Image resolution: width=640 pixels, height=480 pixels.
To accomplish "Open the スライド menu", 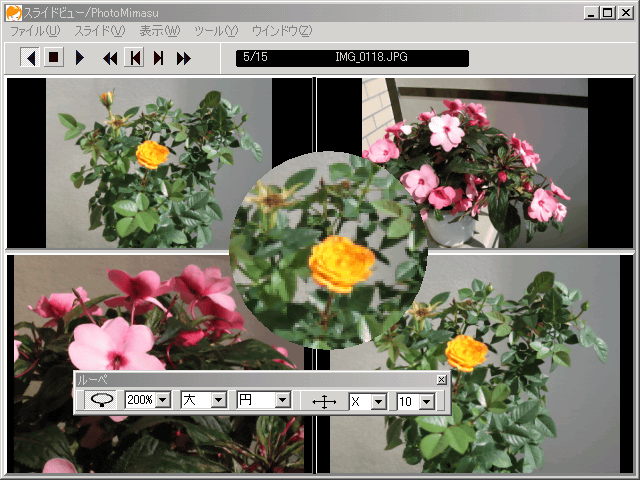I will [100, 31].
